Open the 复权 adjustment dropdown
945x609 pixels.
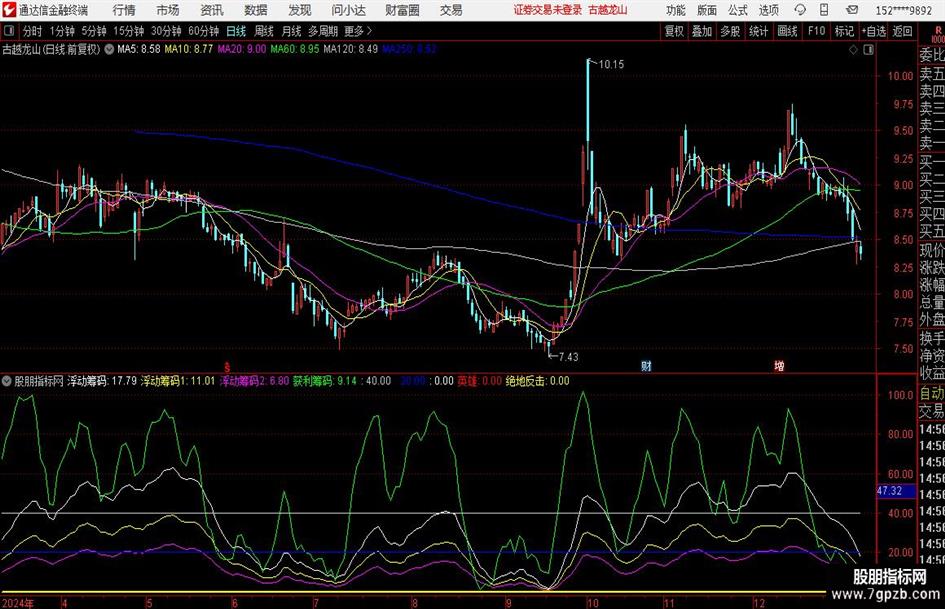(674, 30)
